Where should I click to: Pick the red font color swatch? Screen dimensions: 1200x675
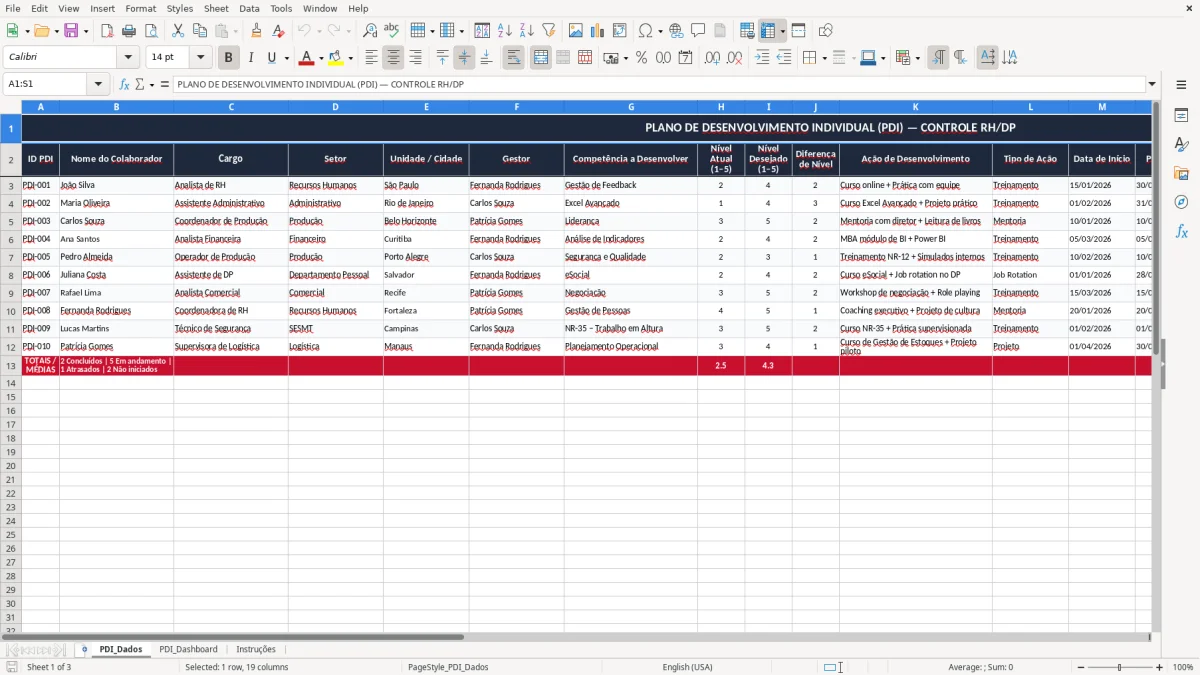307,58
